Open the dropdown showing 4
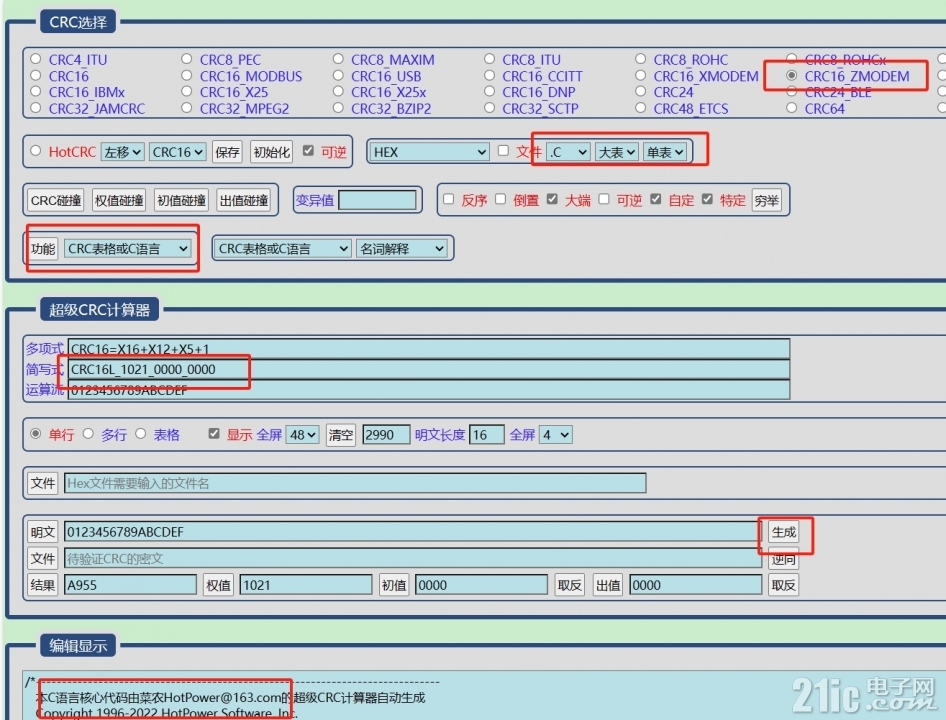946x720 pixels. [x=556, y=435]
